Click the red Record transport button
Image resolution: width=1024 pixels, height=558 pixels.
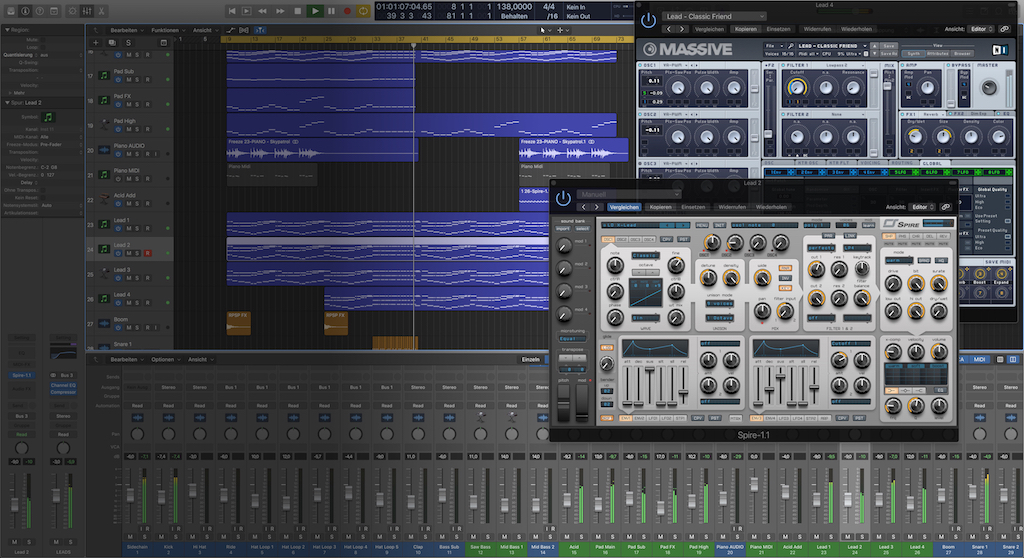tap(347, 10)
